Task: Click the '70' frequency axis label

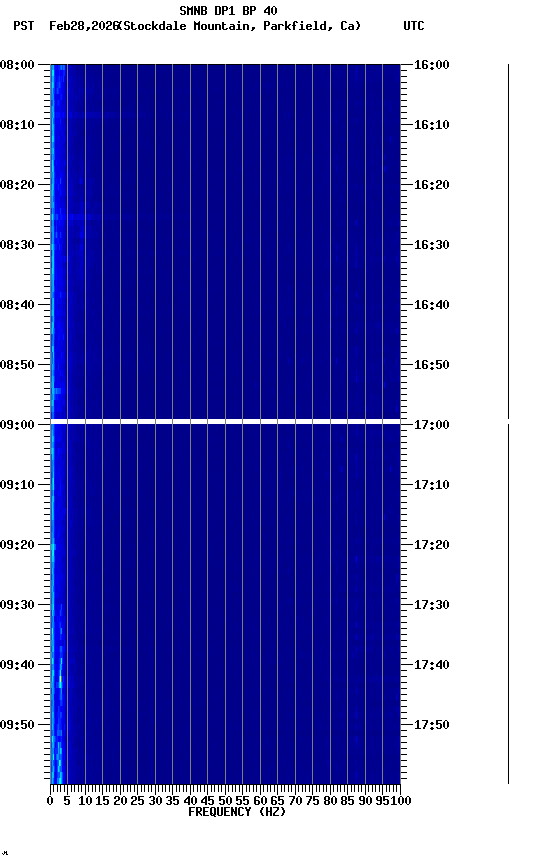Action: [295, 802]
